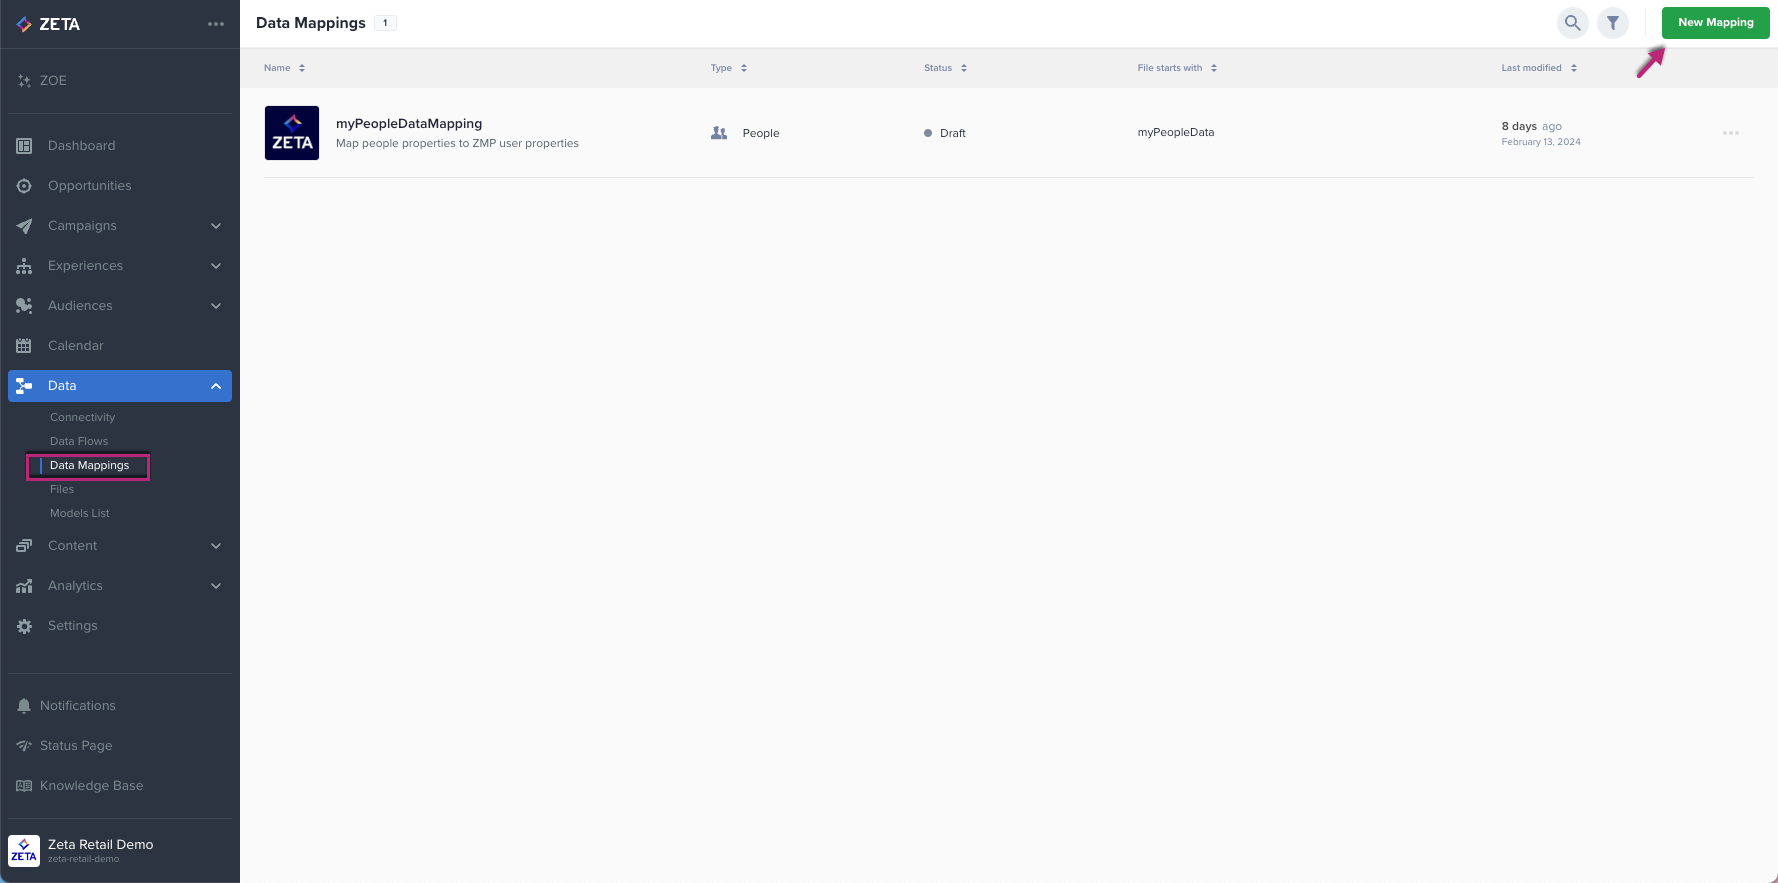Open the filter funnel icon
This screenshot has height=883, width=1778.
click(1612, 23)
